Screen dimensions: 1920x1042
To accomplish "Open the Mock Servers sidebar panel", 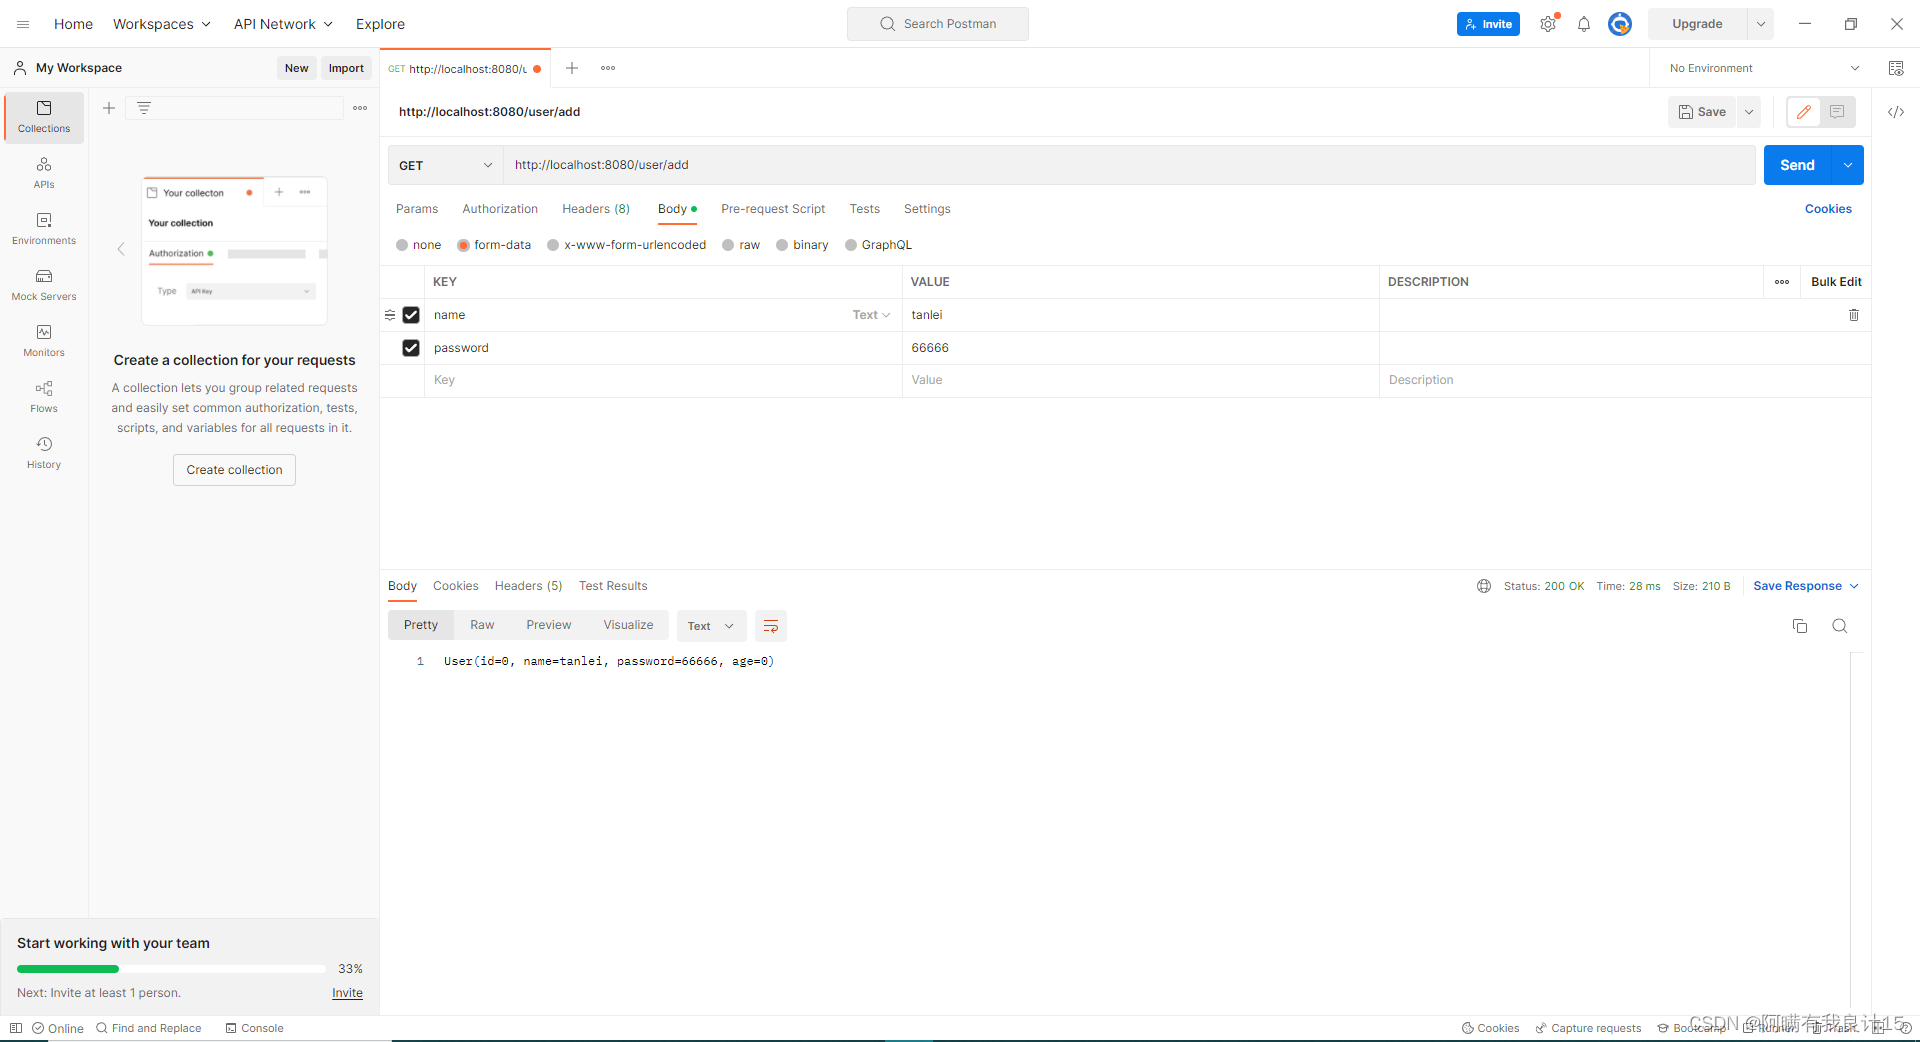I will pyautogui.click(x=44, y=285).
